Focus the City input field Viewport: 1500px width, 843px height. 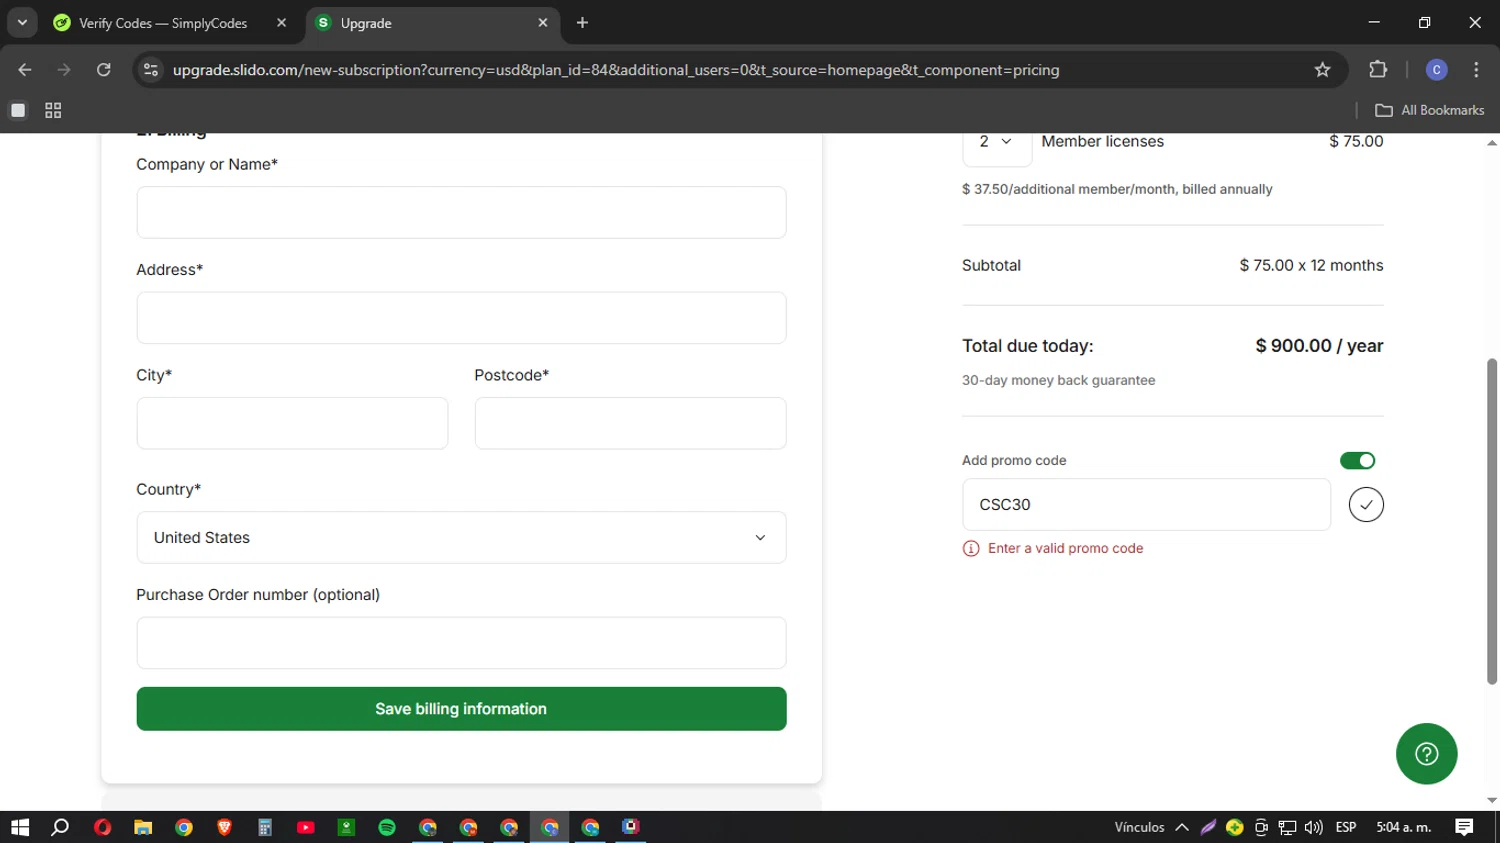coord(292,423)
